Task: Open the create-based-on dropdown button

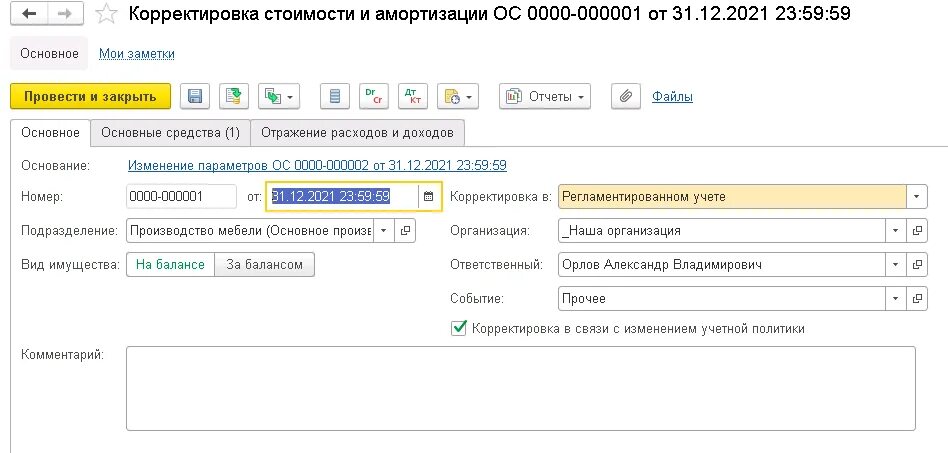Action: click(x=279, y=96)
